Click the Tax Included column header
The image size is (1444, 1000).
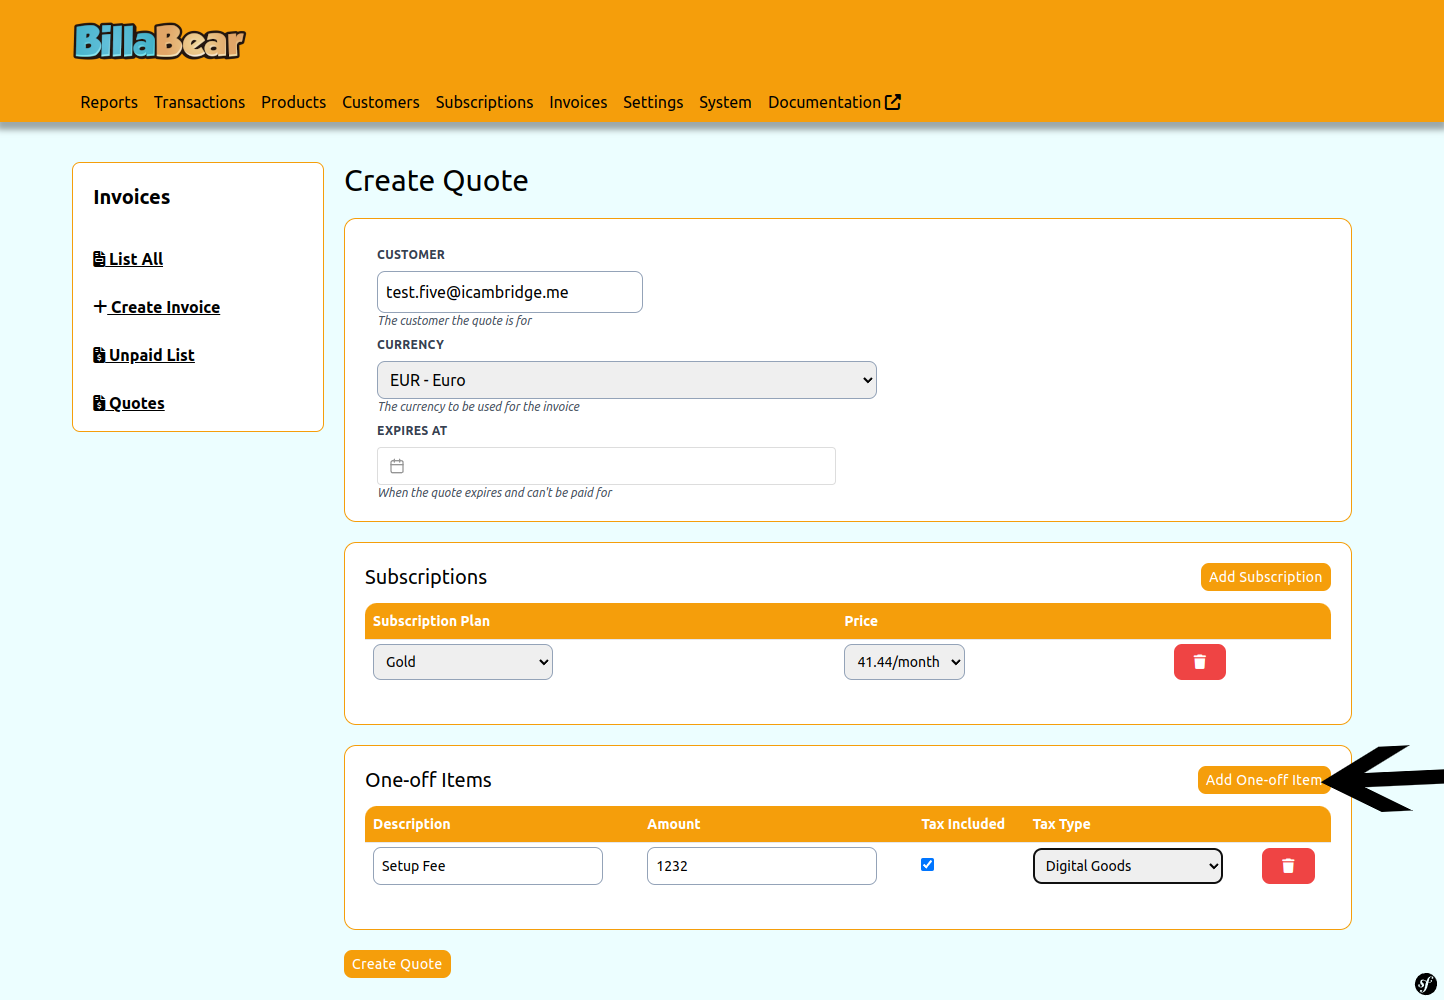(x=963, y=824)
